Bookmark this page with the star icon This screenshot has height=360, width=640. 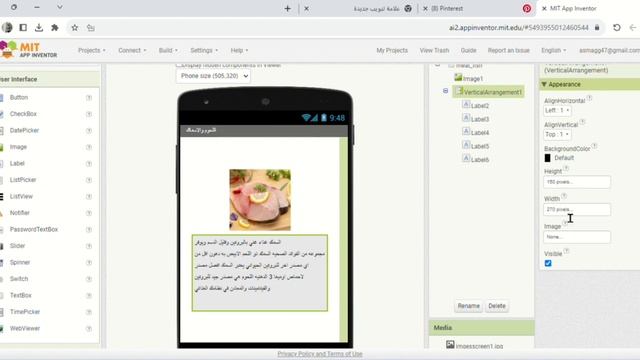click(x=75, y=28)
